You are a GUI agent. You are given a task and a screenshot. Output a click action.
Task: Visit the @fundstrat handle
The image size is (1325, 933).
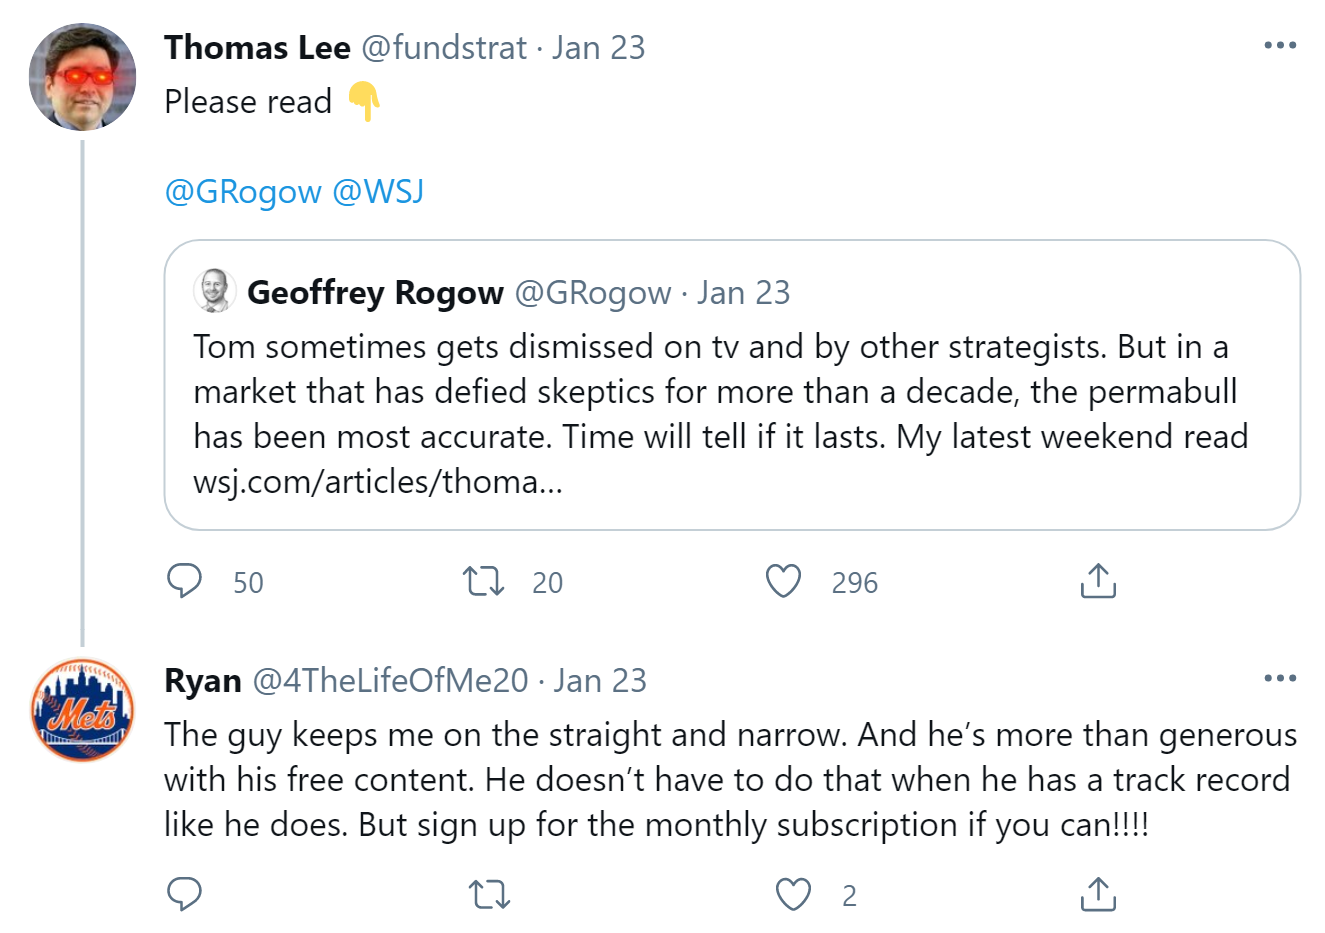[443, 47]
